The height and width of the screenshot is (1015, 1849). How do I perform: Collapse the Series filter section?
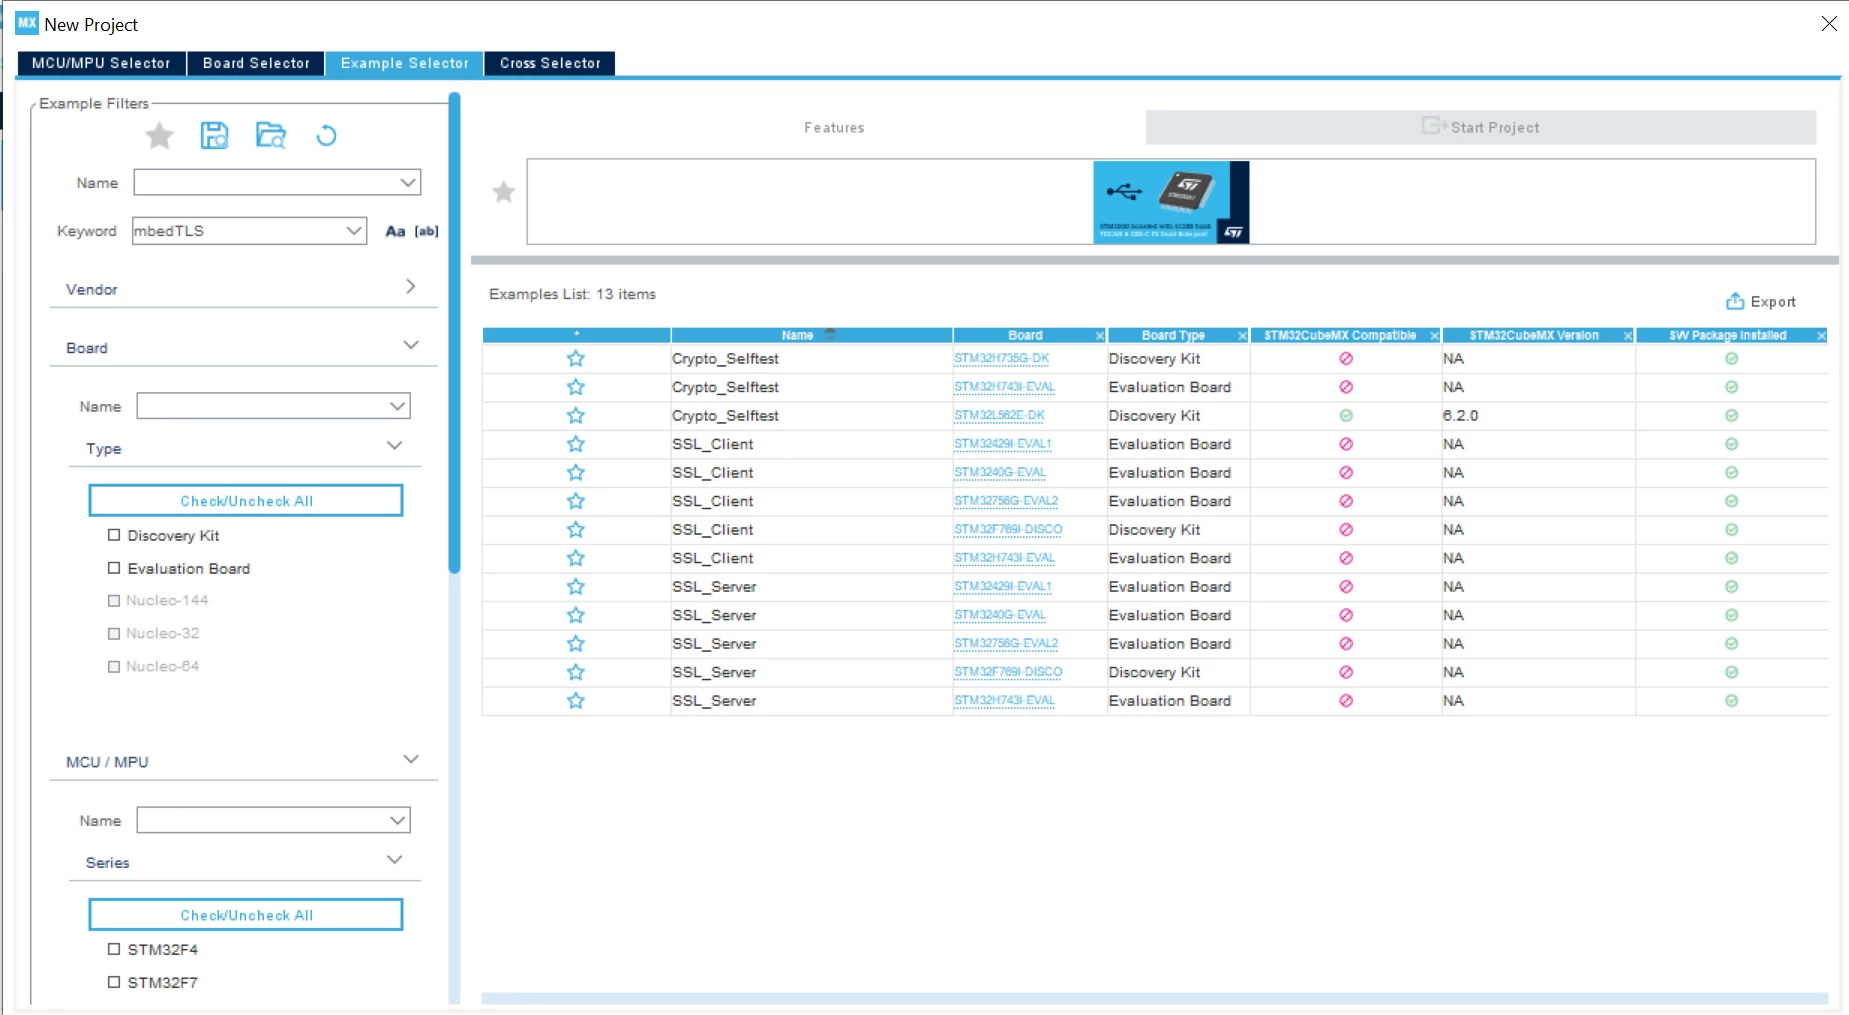click(x=395, y=860)
